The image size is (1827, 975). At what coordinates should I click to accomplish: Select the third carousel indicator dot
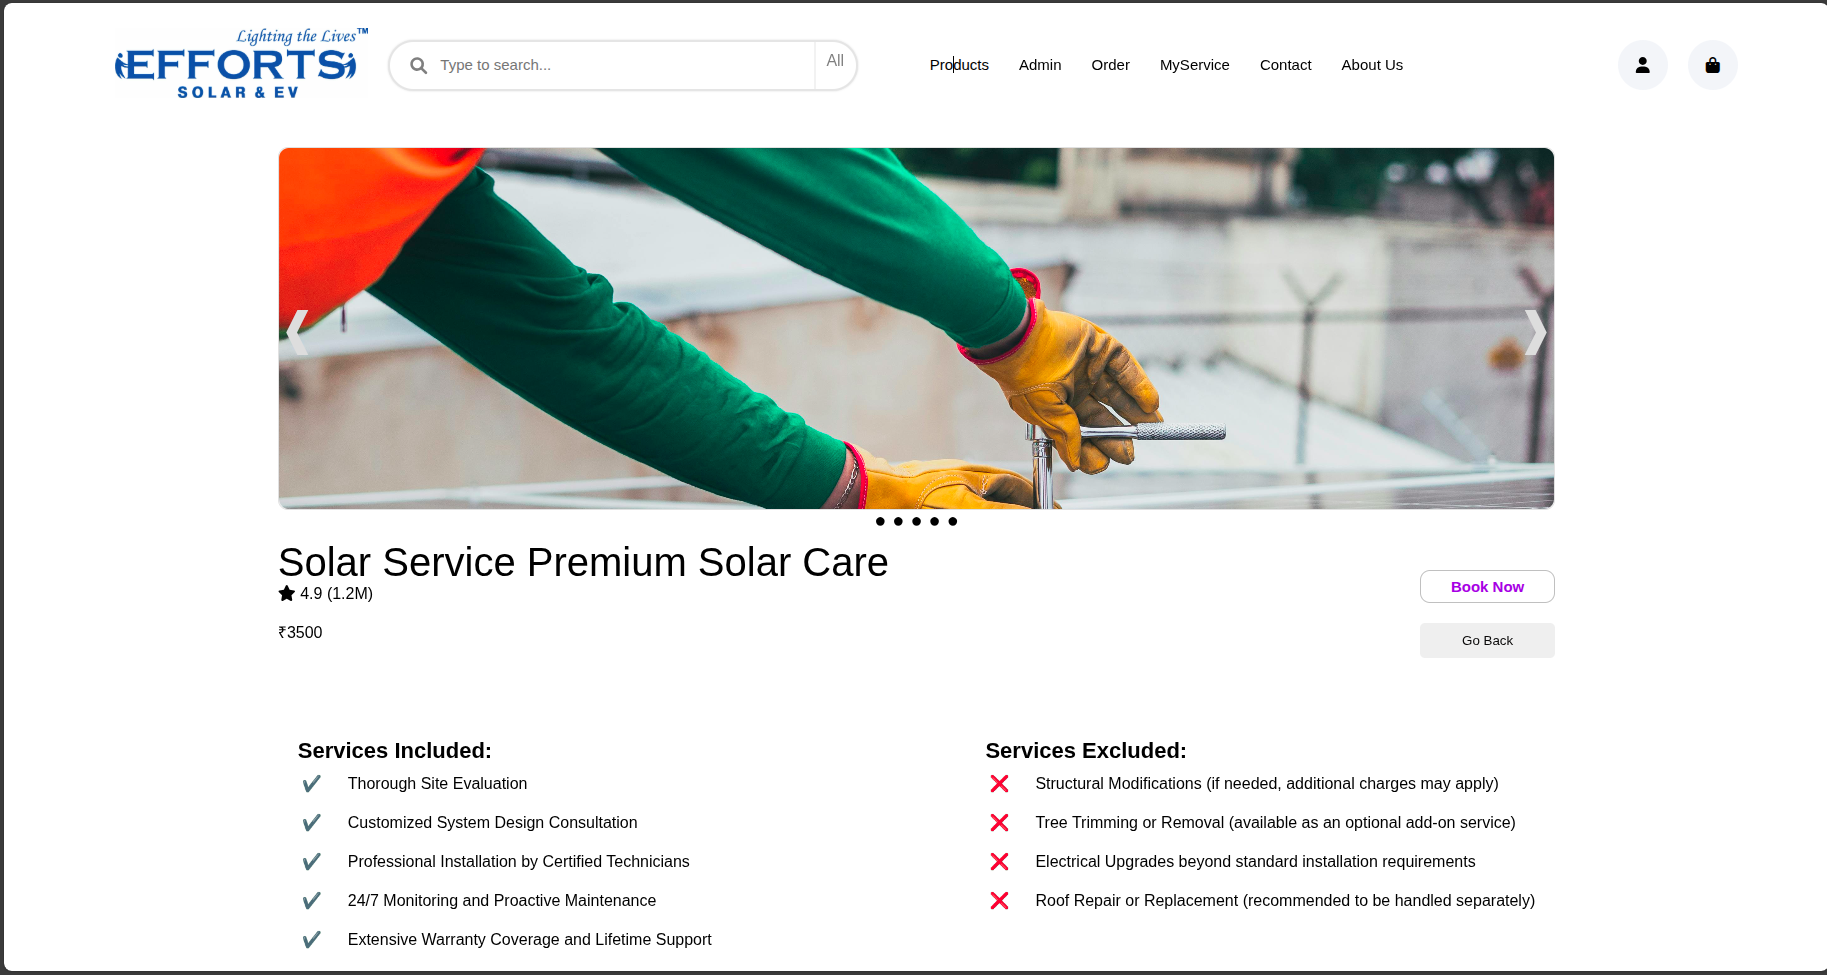(916, 521)
